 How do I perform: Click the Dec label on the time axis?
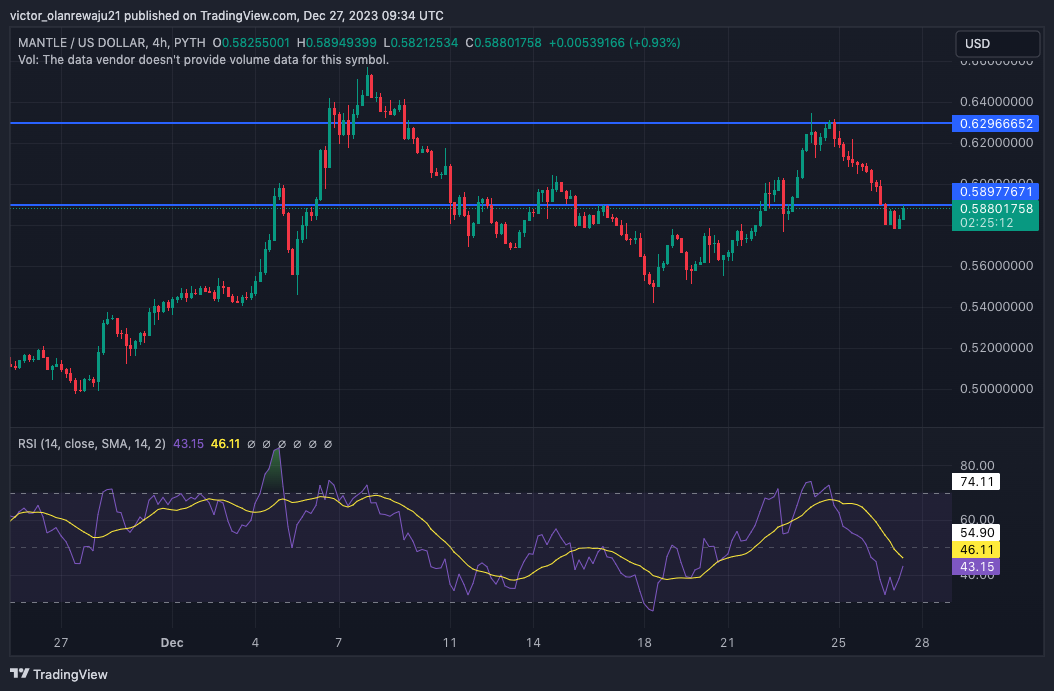tap(172, 643)
